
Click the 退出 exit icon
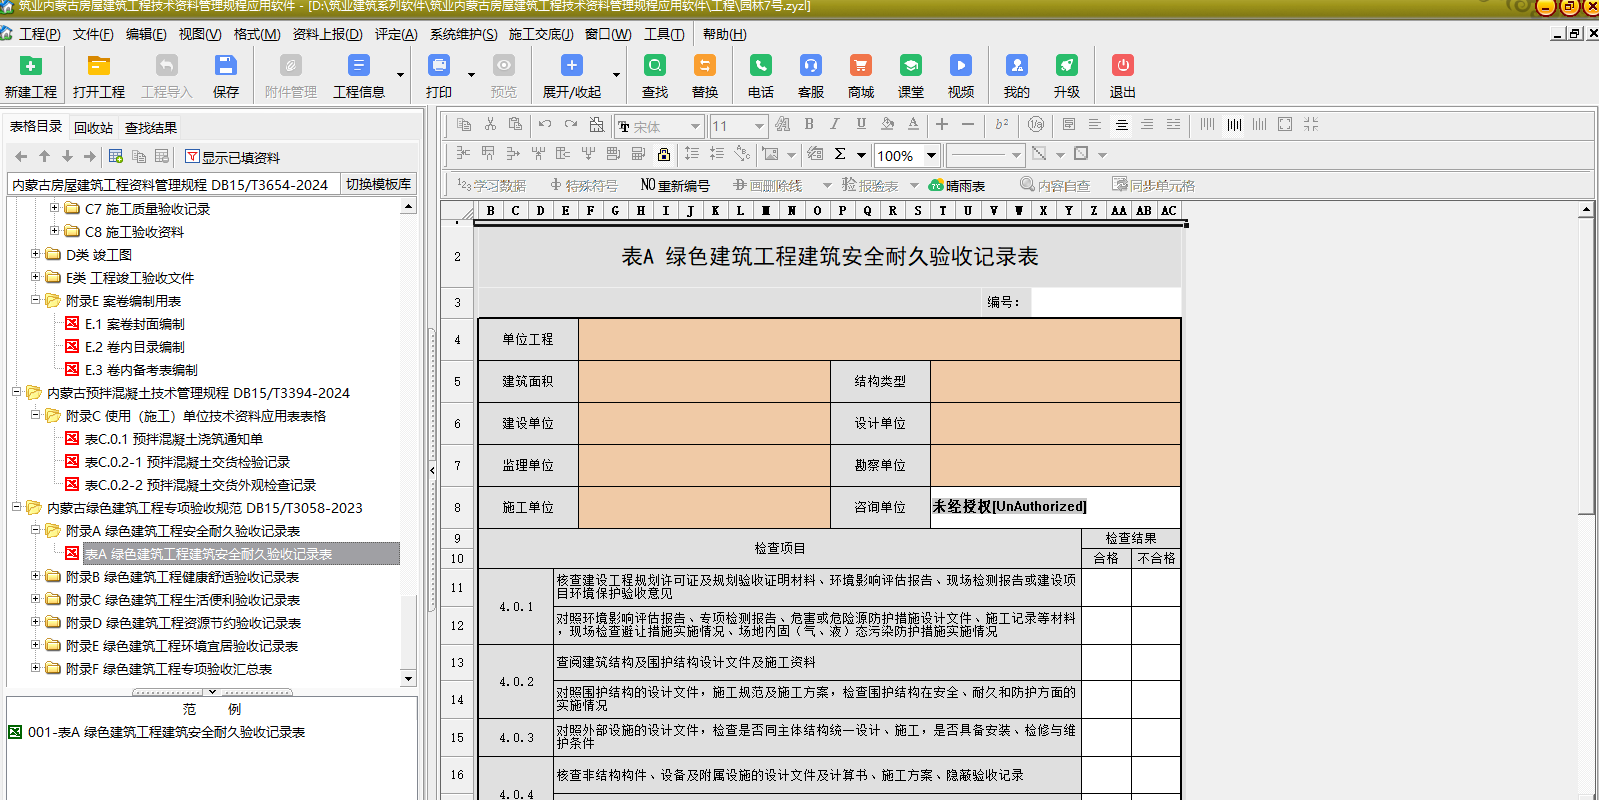tap(1123, 66)
